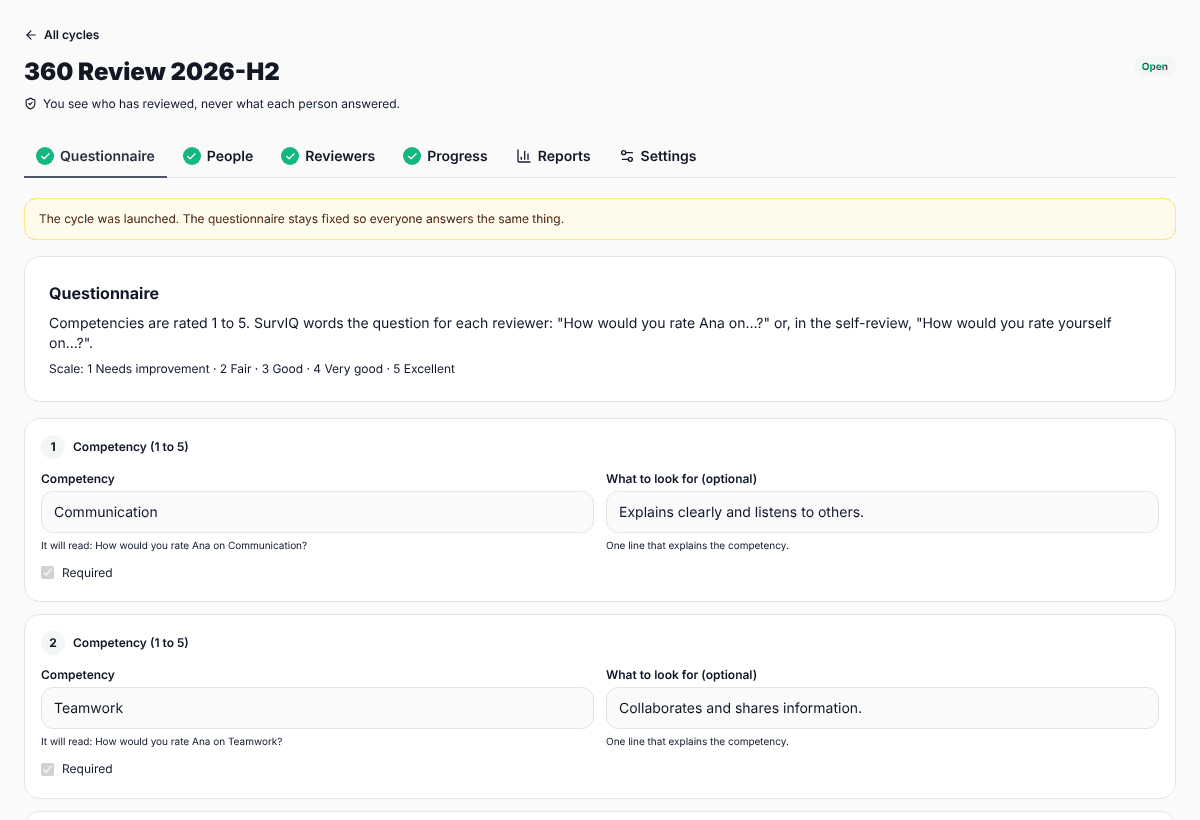Screen dimensions: 1200x820
Task: Click the bar chart icon on Reports tab
Action: tap(523, 156)
